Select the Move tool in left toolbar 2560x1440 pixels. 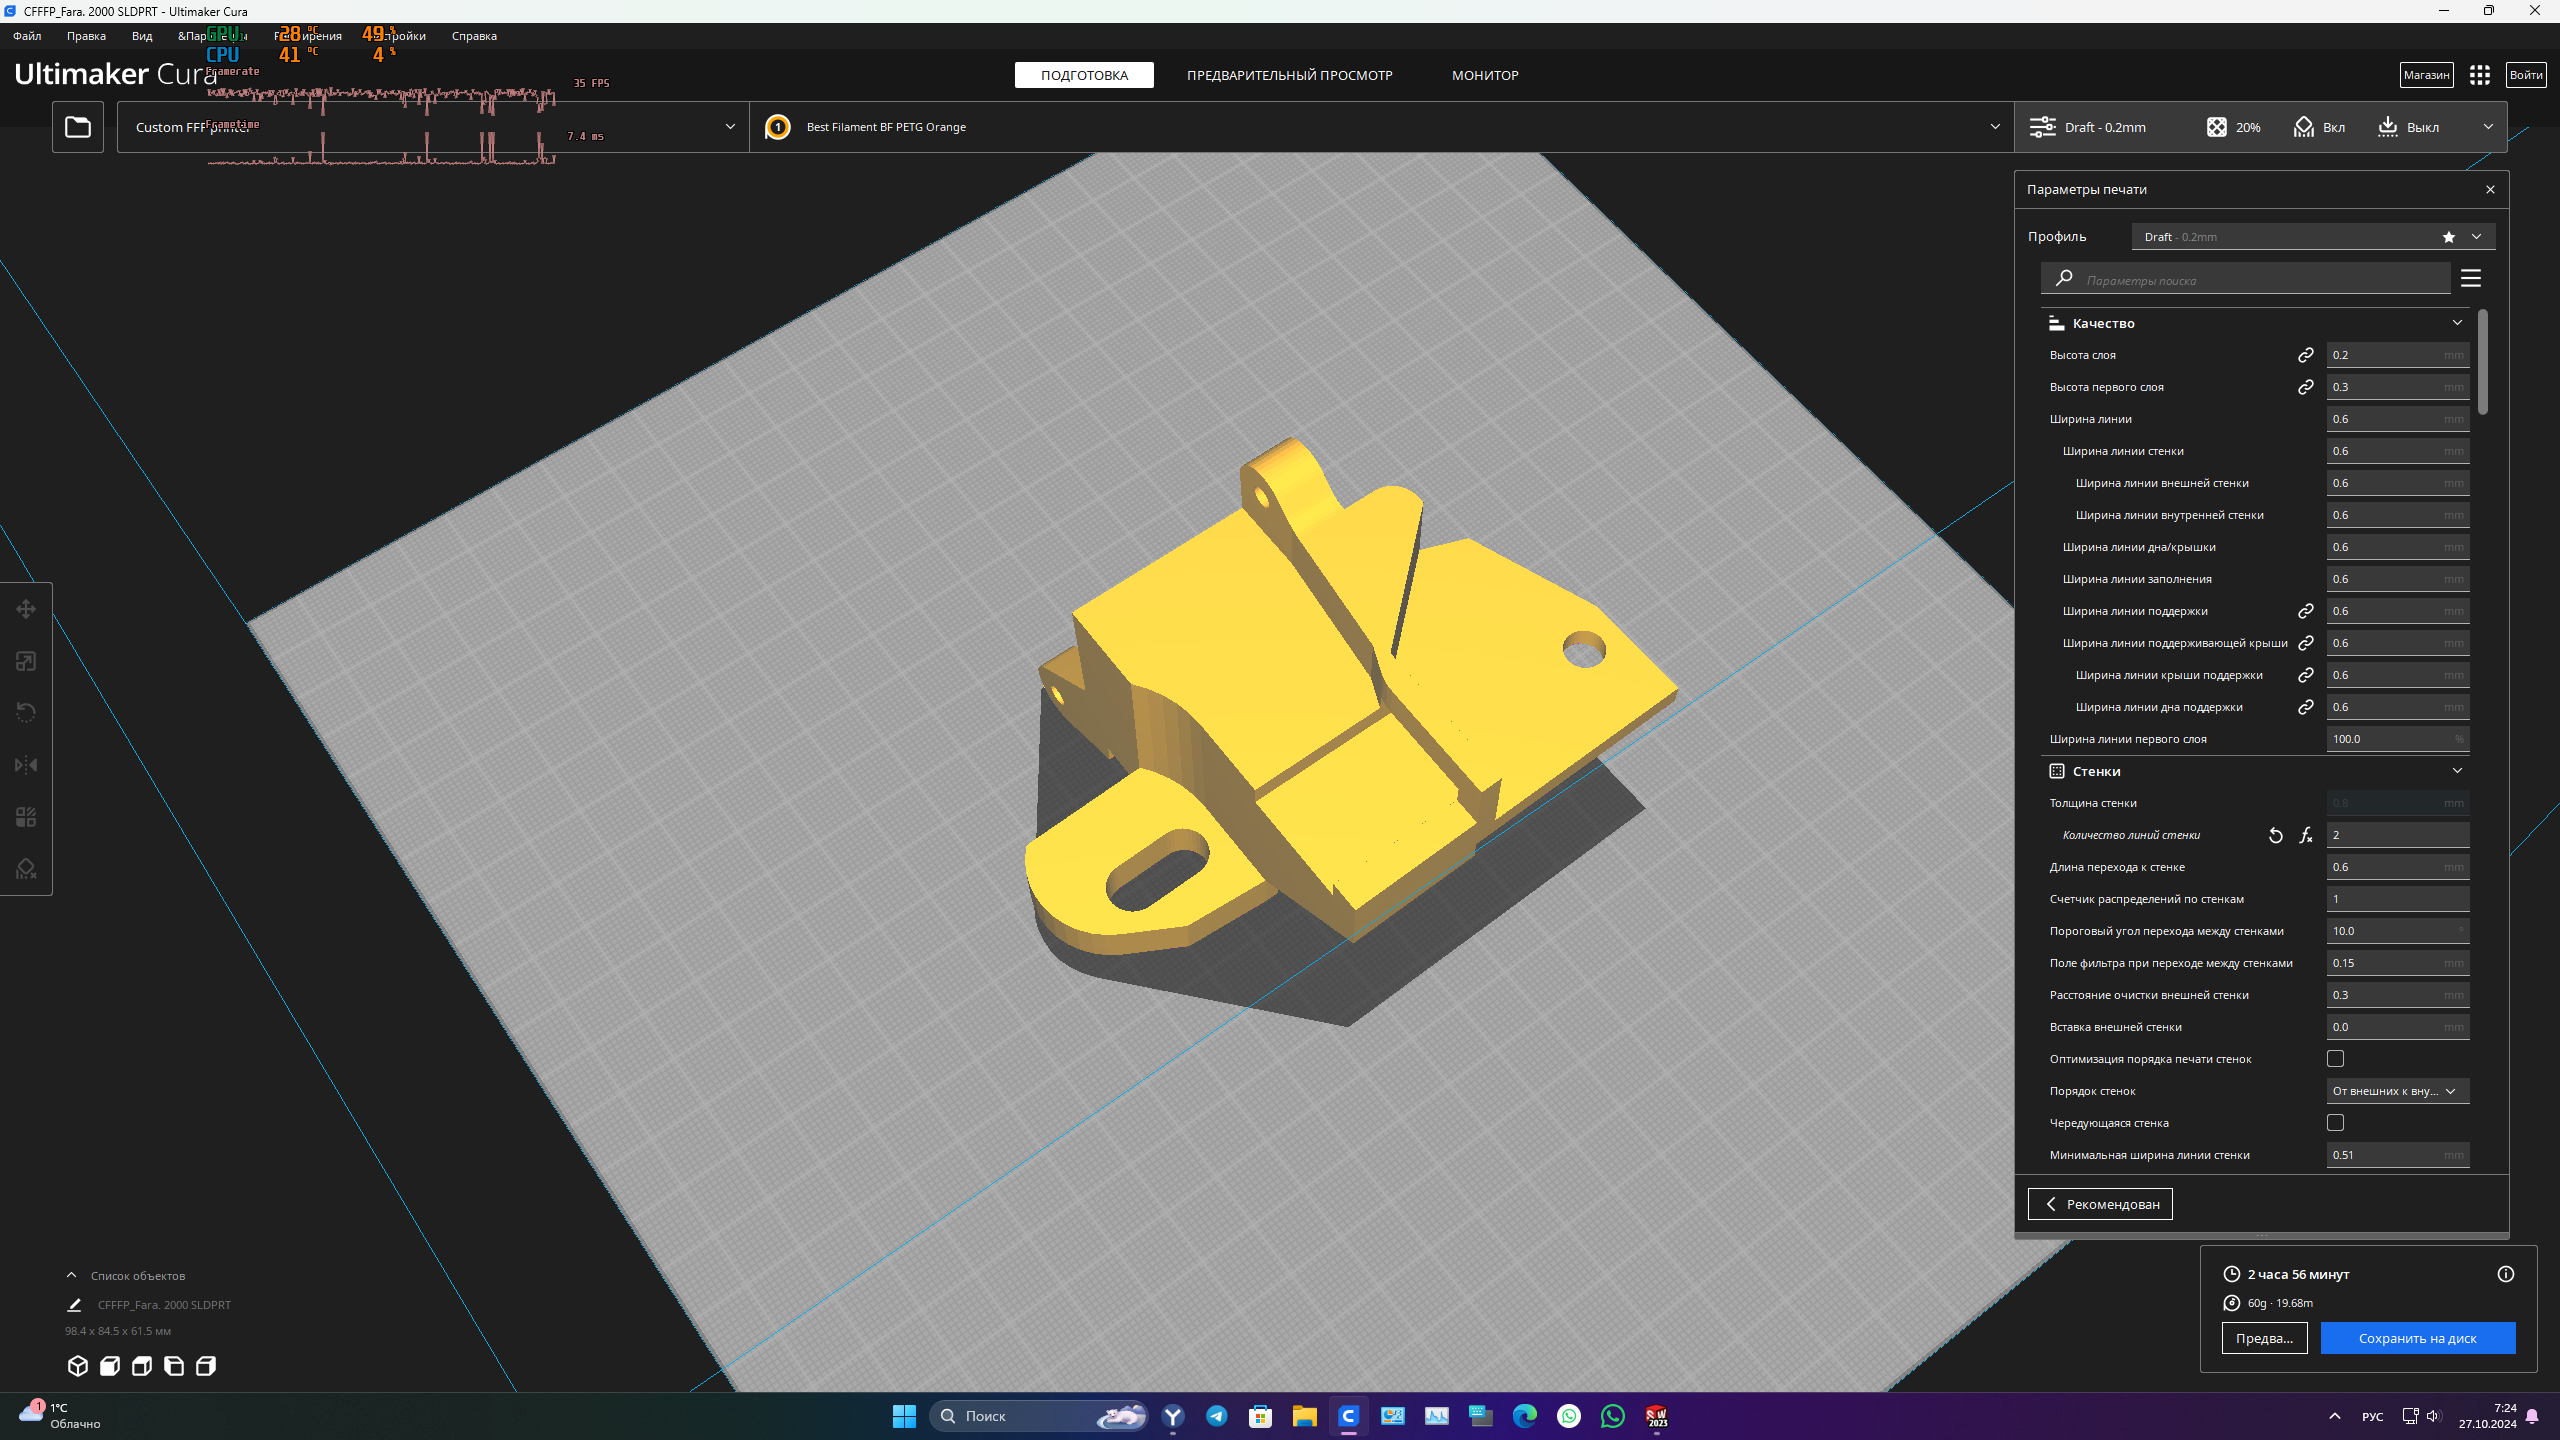coord(26,609)
